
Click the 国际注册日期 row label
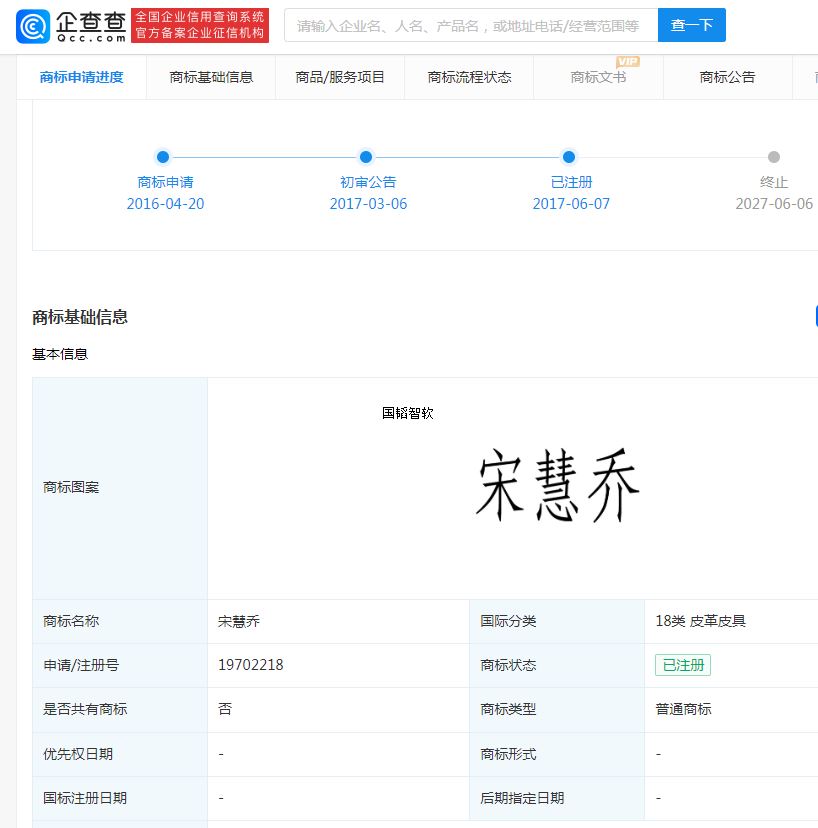pos(85,798)
